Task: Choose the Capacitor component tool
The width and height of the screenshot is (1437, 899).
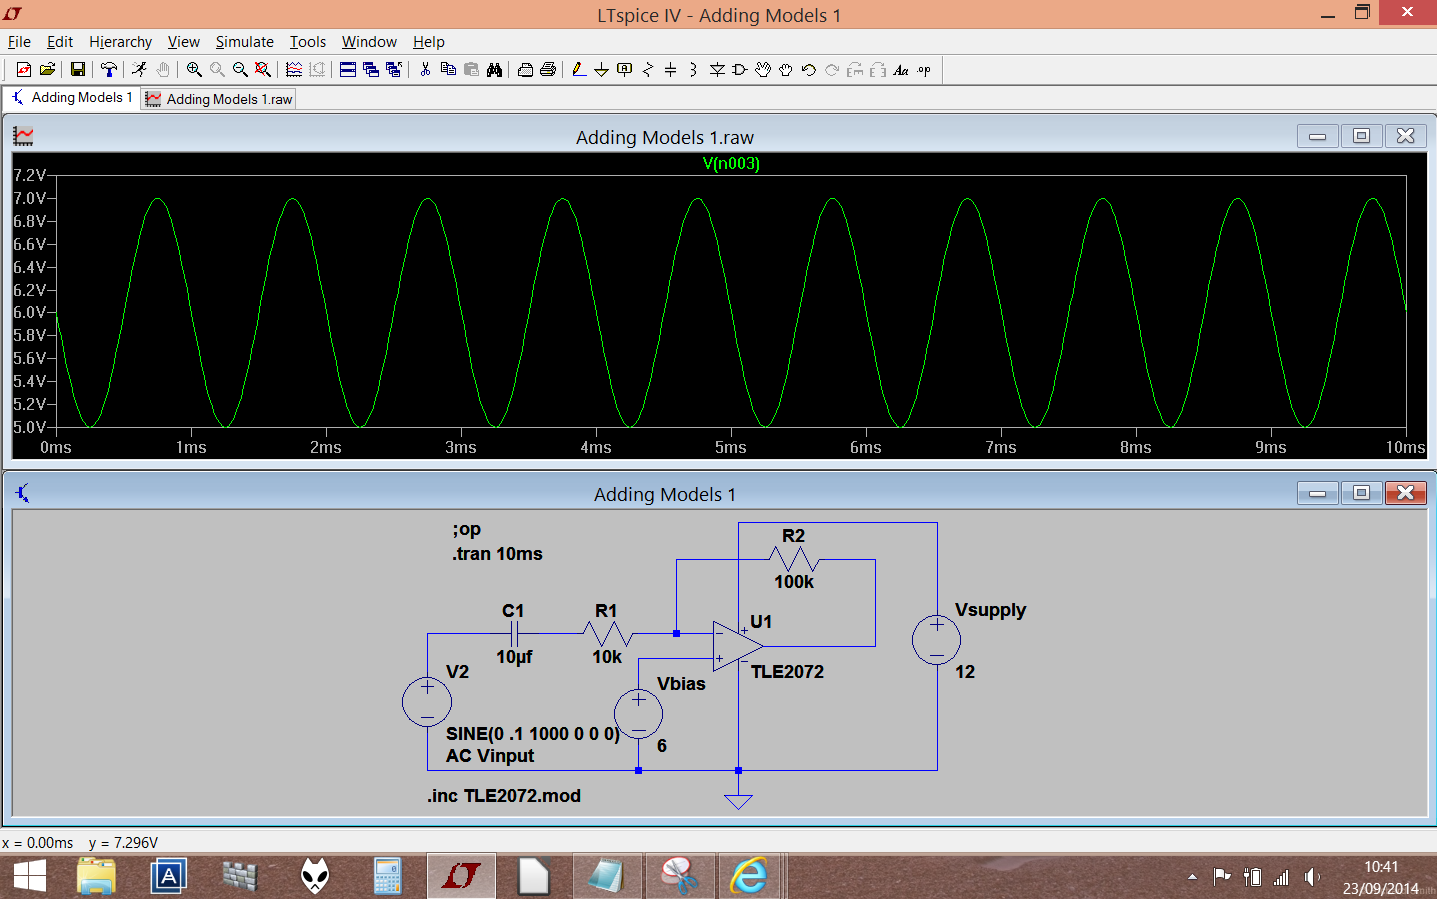Action: tap(670, 69)
